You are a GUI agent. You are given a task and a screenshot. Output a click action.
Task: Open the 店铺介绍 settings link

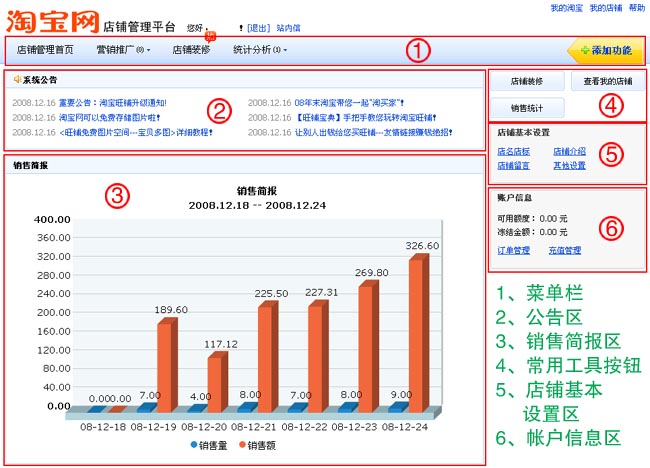click(x=570, y=152)
